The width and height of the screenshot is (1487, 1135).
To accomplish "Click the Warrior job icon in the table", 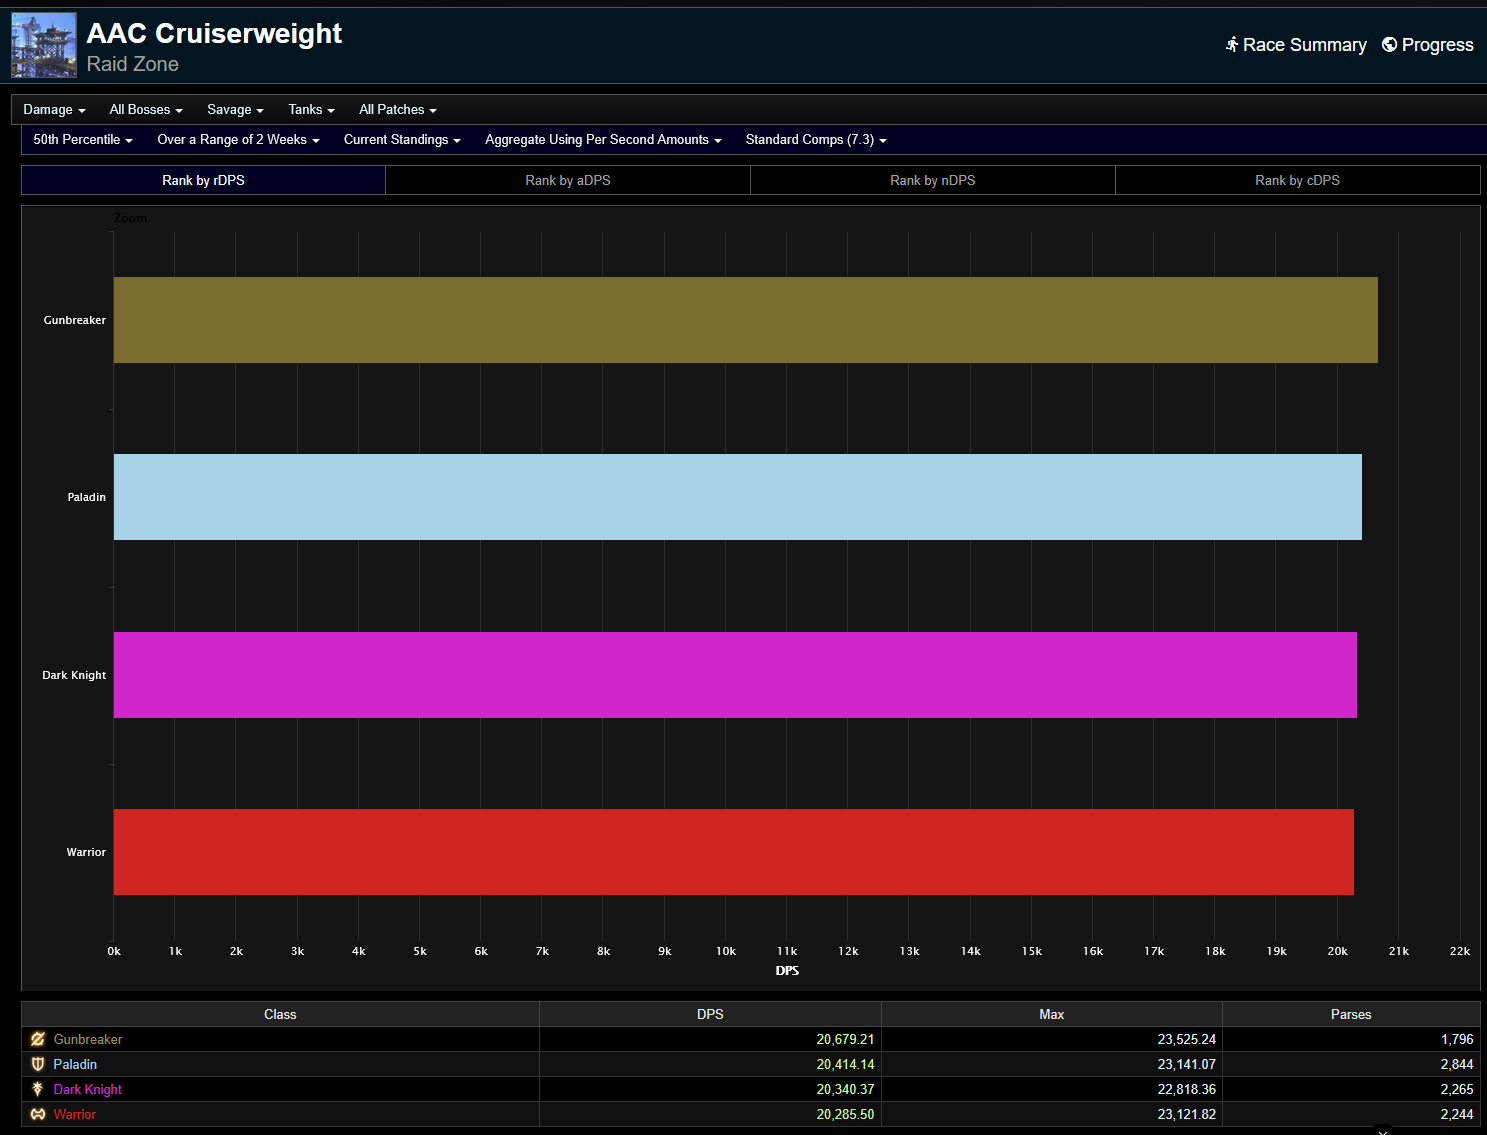I will point(38,1114).
